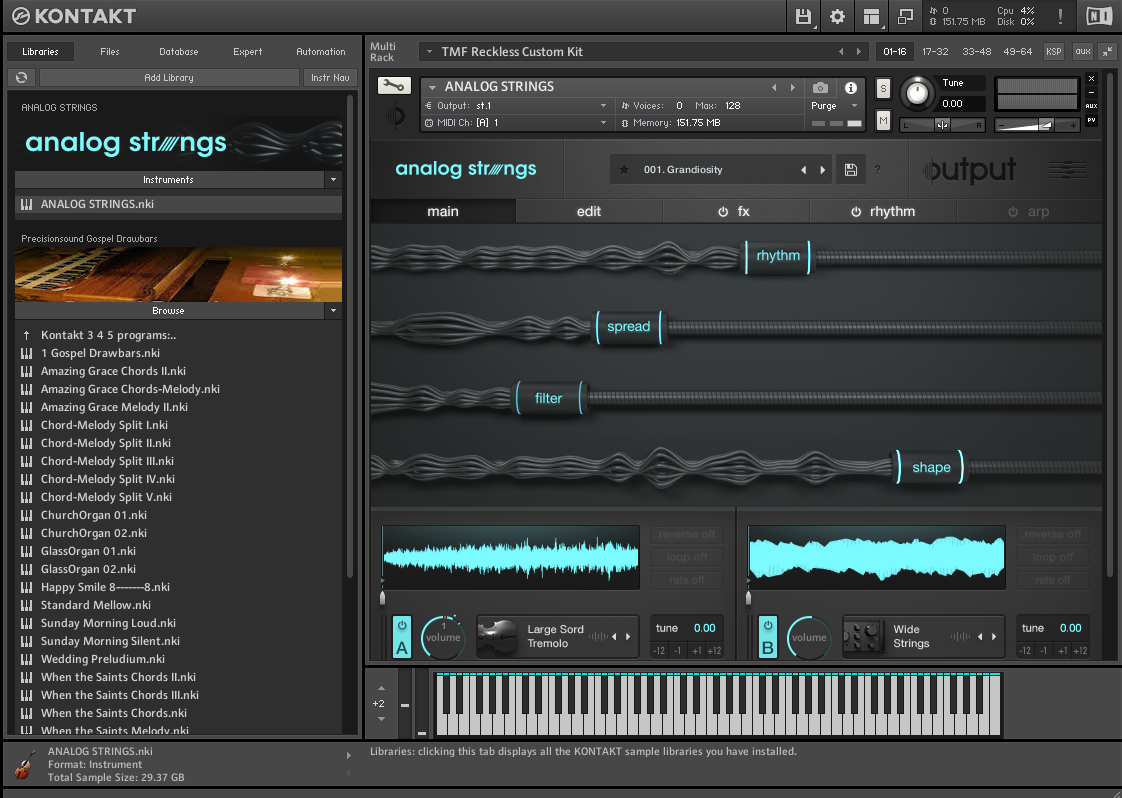Click +12 tune button for layer A
The width and height of the screenshot is (1122, 798).
click(x=714, y=651)
